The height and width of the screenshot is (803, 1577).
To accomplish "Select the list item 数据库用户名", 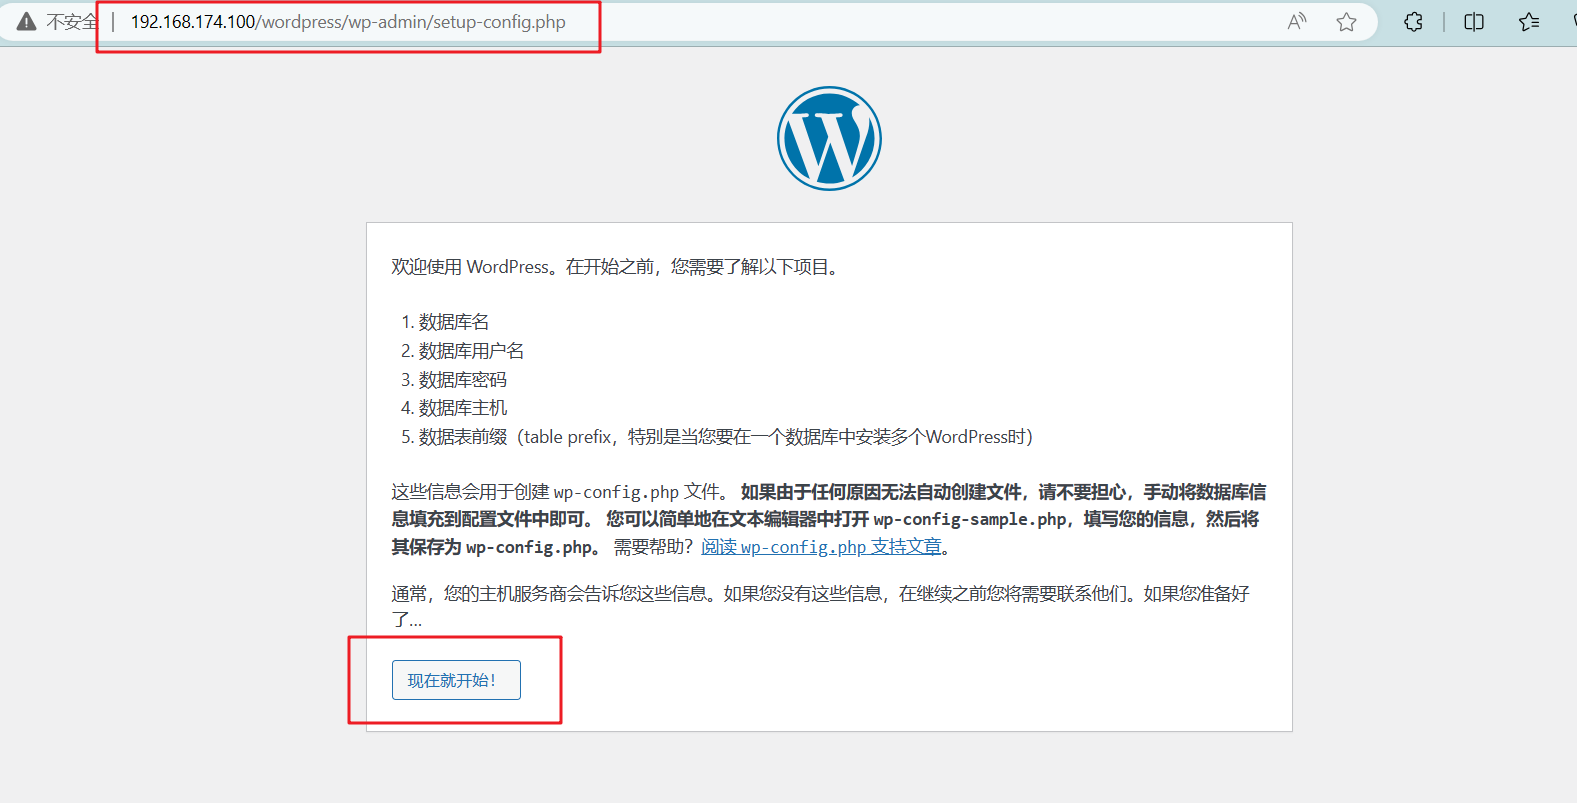I will coord(471,351).
